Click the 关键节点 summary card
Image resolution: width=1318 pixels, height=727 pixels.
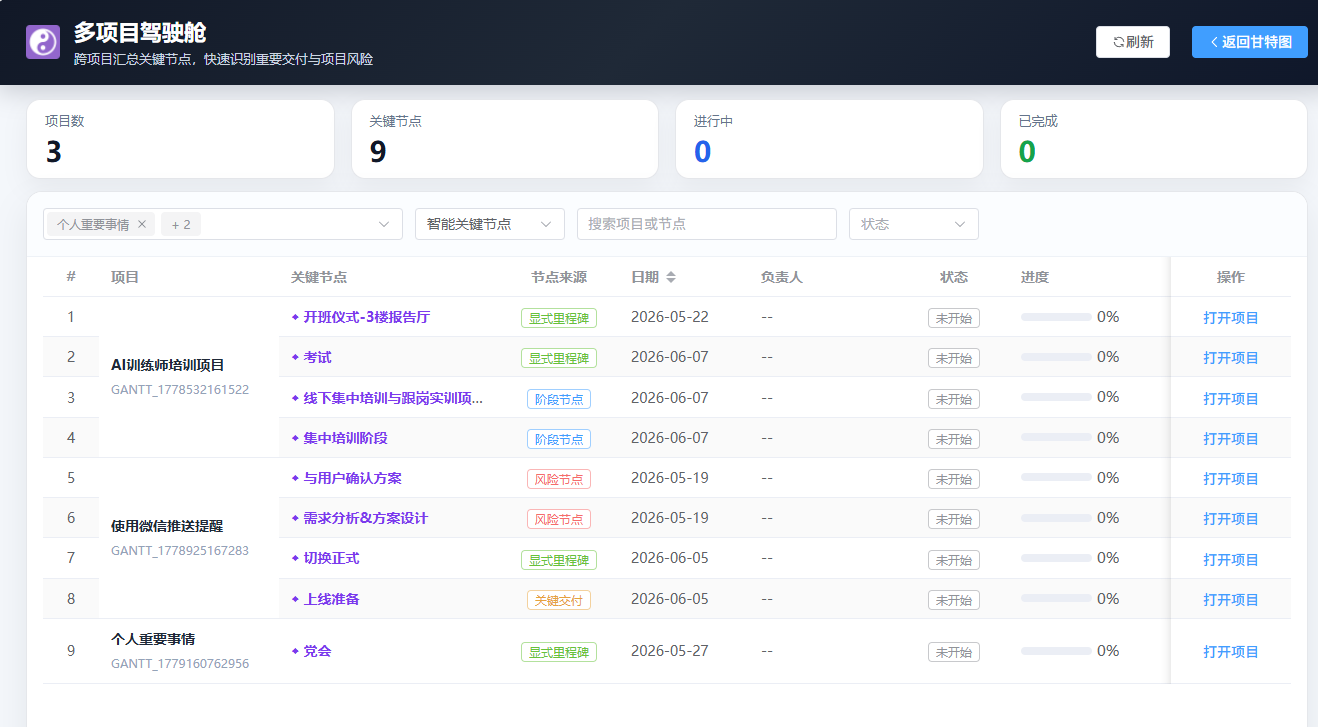(505, 139)
